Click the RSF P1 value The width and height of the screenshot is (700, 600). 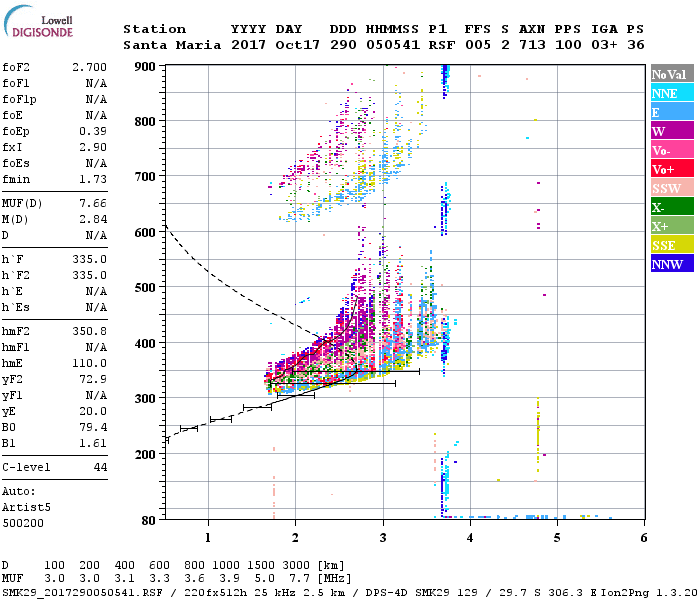pos(442,45)
